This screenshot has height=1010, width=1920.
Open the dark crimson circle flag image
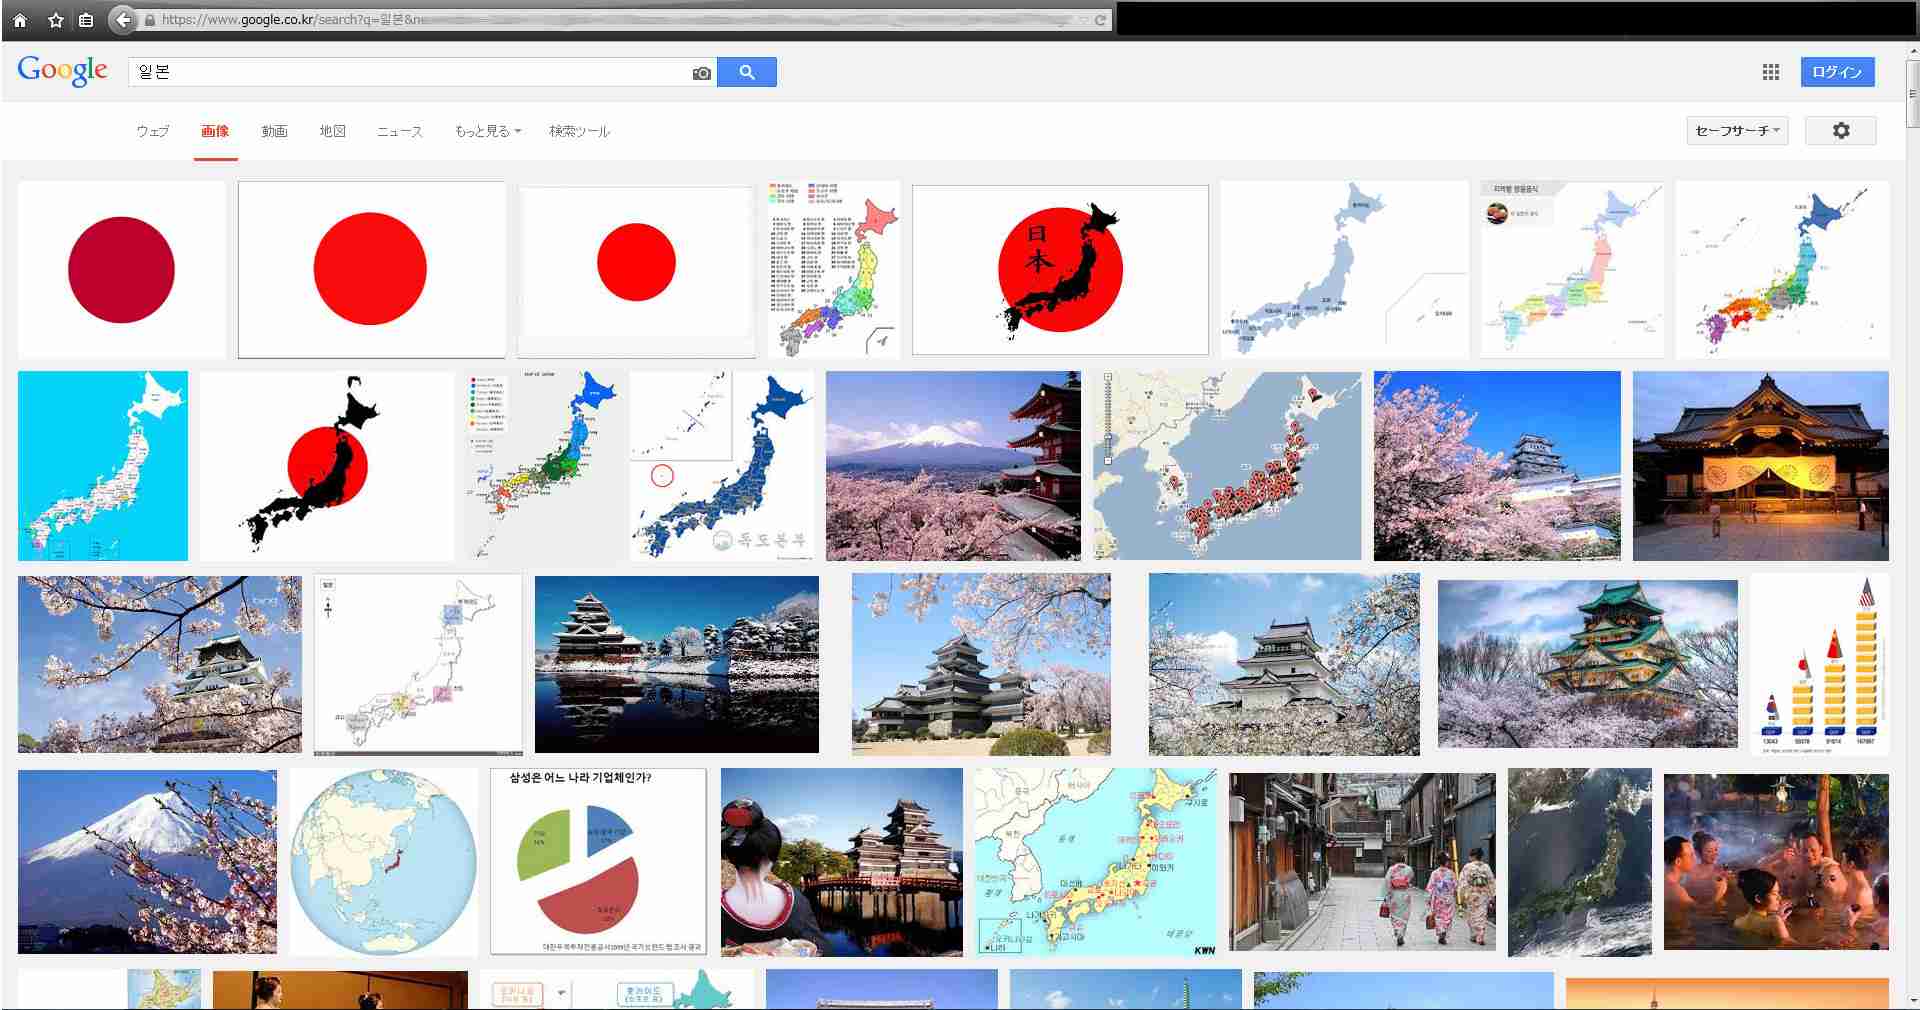[122, 269]
